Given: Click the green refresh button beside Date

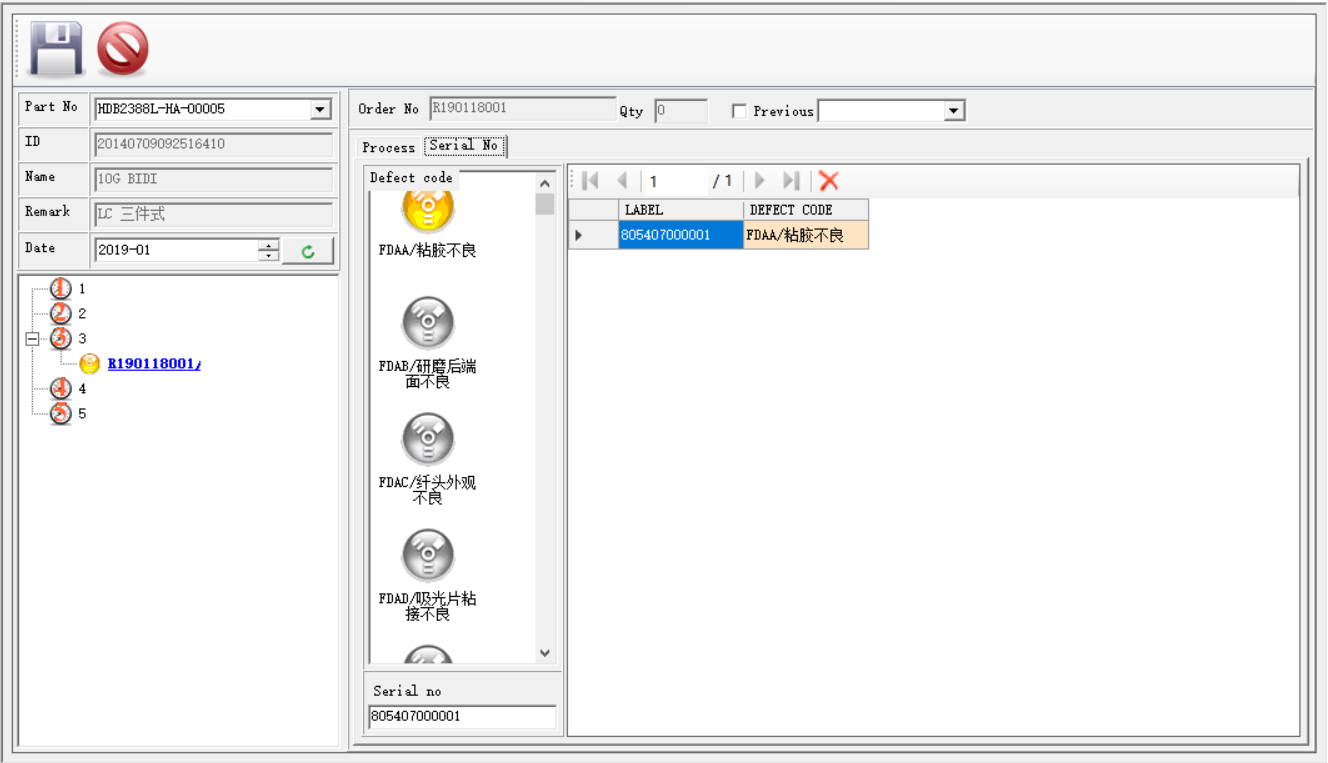Looking at the screenshot, I should pos(308,251).
